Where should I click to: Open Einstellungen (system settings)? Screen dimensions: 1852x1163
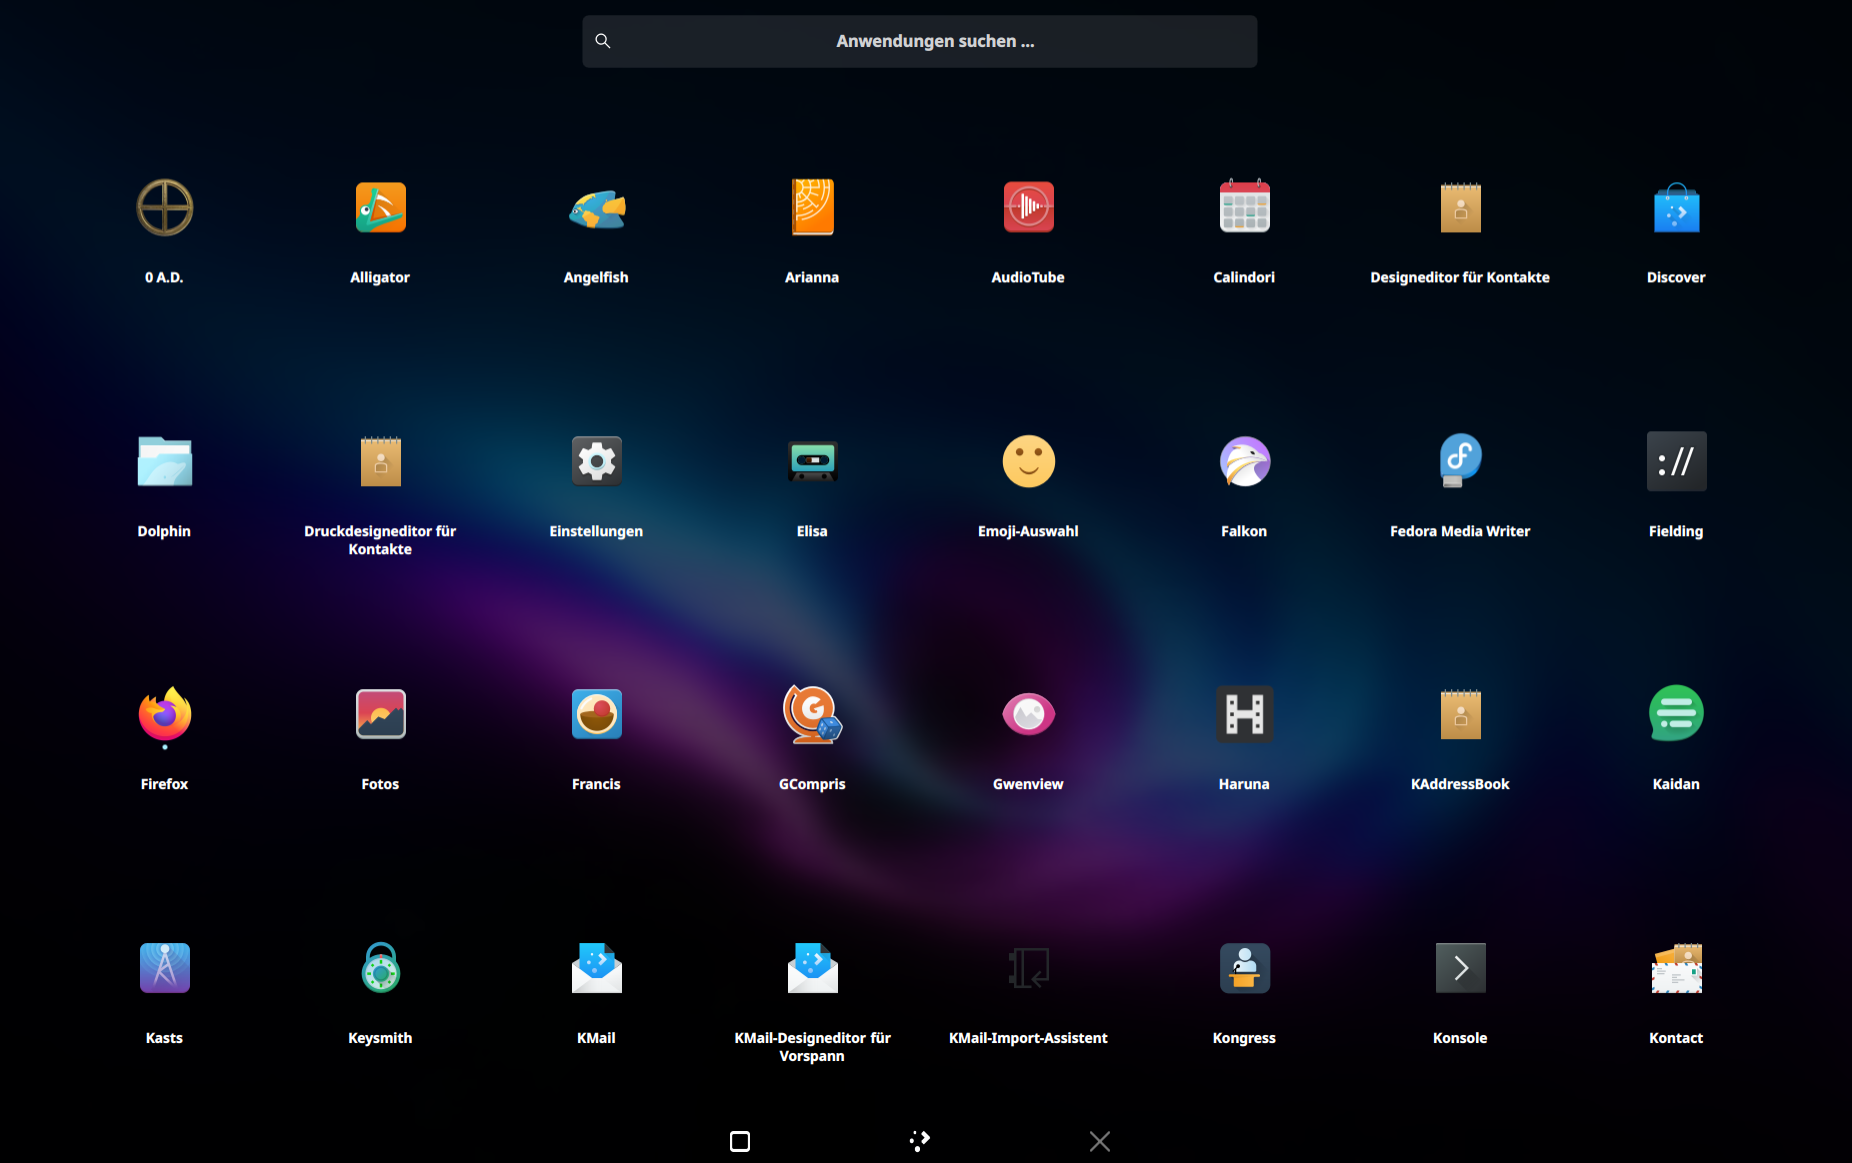[597, 461]
